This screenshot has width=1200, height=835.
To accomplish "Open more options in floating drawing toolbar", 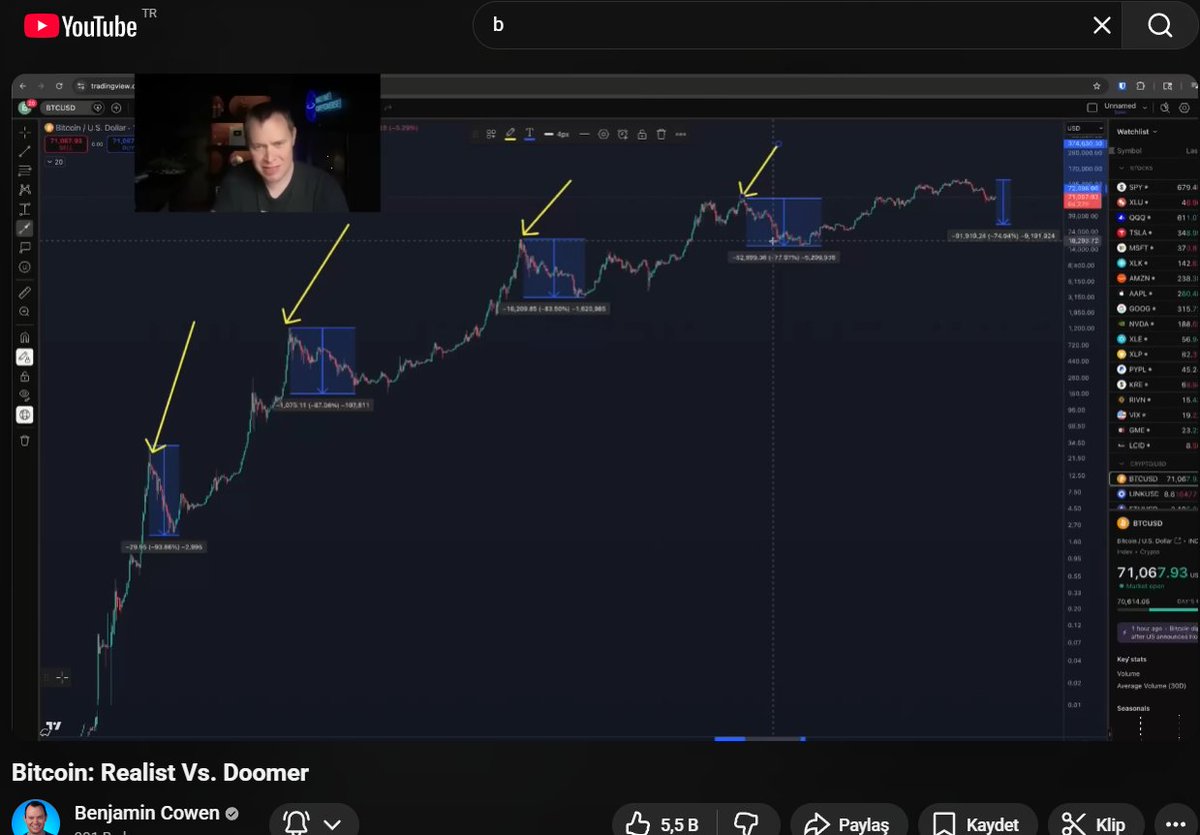I will (681, 134).
